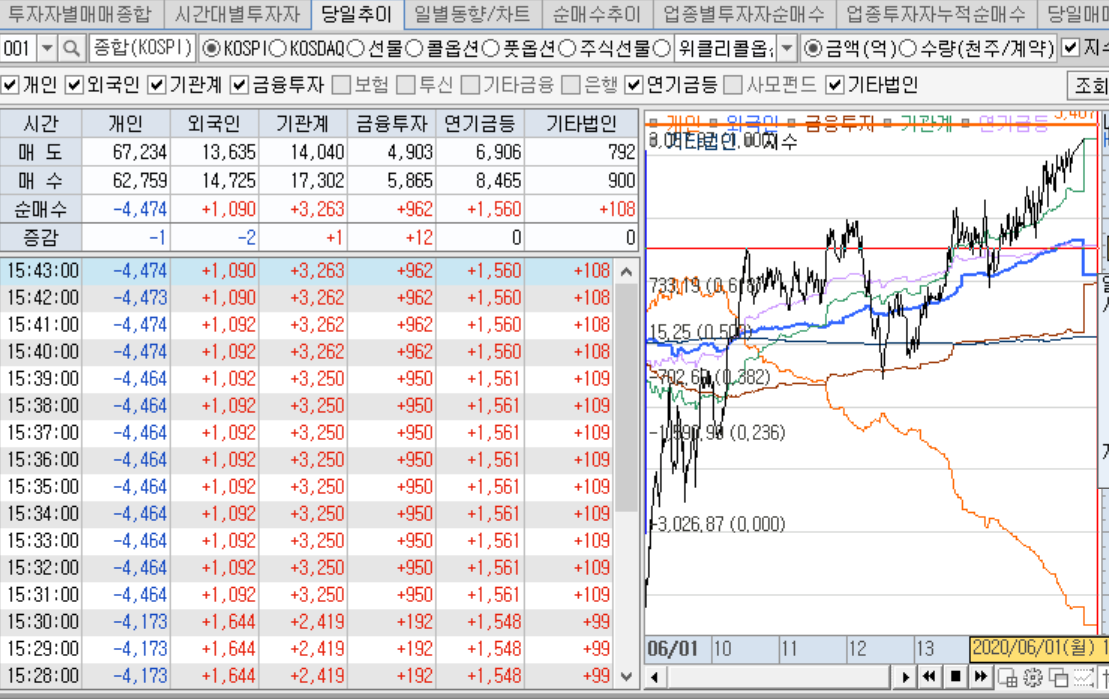Enable the 투신 checkbox
Viewport: 1109px width, 699px height.
406,86
